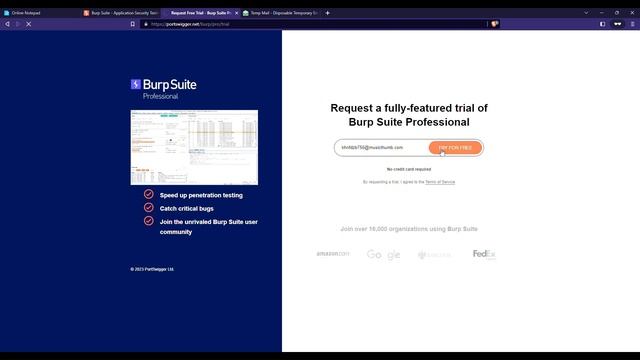The width and height of the screenshot is (640, 360).
Task: Click the Burp Suite Professional logo
Action: click(164, 89)
